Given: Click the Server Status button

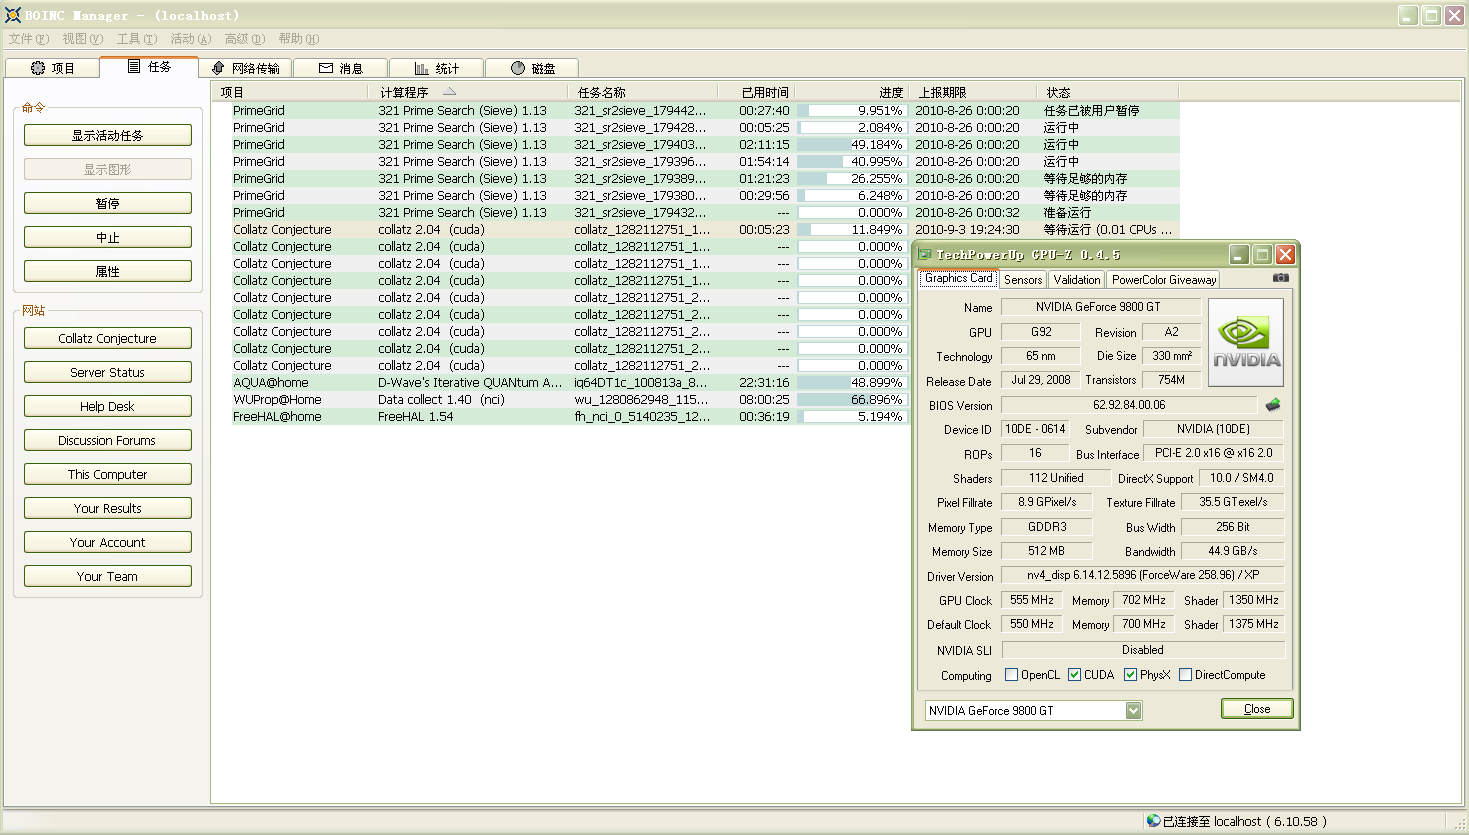Looking at the screenshot, I should tap(108, 372).
